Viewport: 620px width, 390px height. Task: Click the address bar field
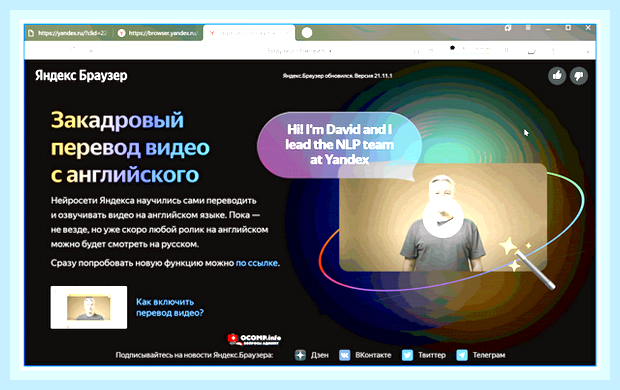(299, 51)
